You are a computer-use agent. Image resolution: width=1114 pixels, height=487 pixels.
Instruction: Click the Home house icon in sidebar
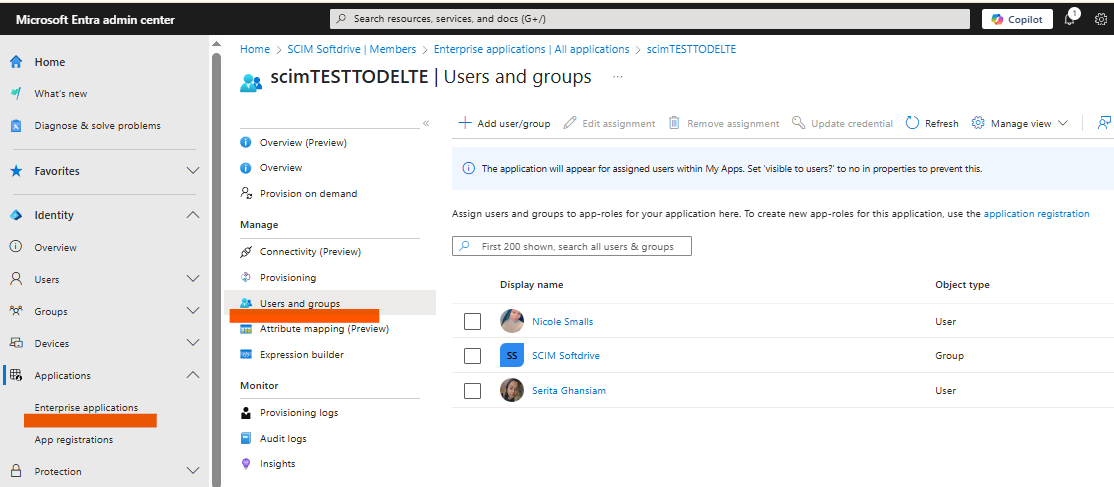(x=16, y=62)
